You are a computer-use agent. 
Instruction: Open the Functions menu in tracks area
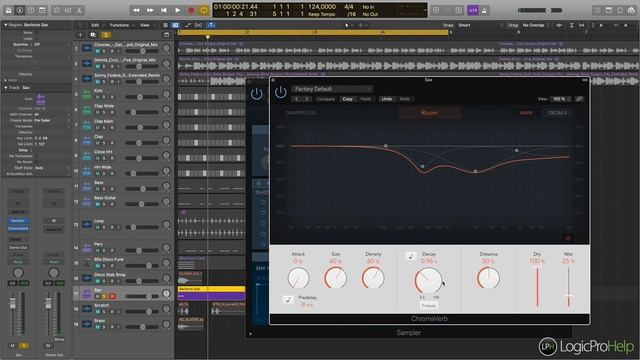[x=120, y=25]
